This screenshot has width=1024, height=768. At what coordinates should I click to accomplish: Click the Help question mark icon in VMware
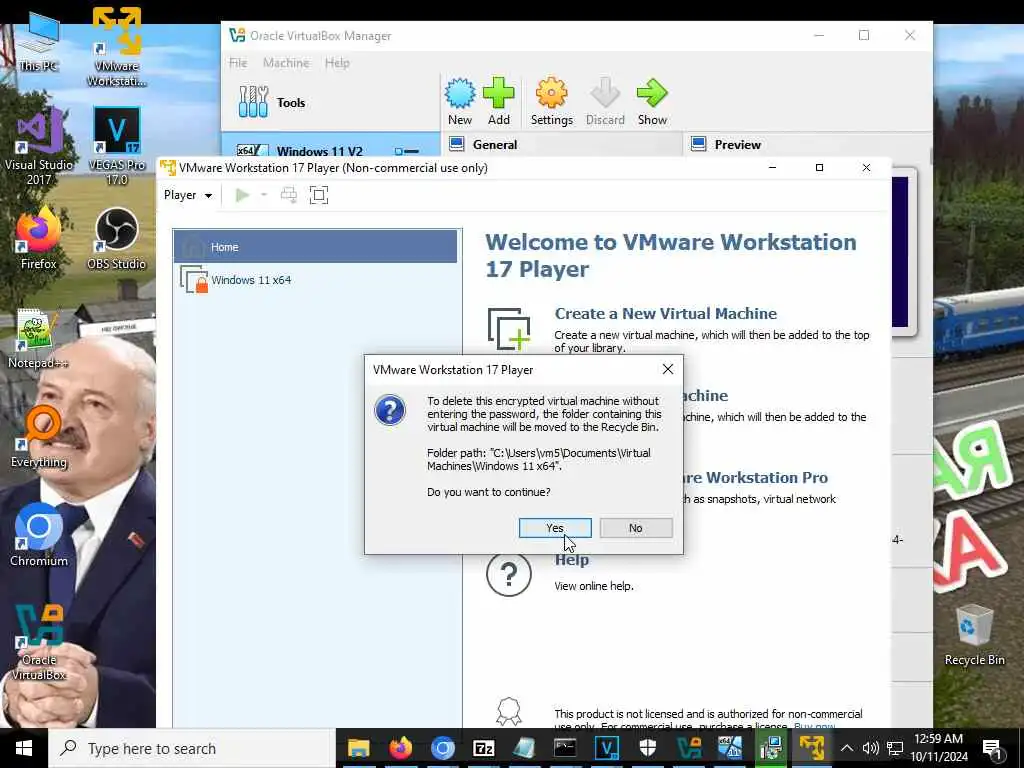coord(509,574)
